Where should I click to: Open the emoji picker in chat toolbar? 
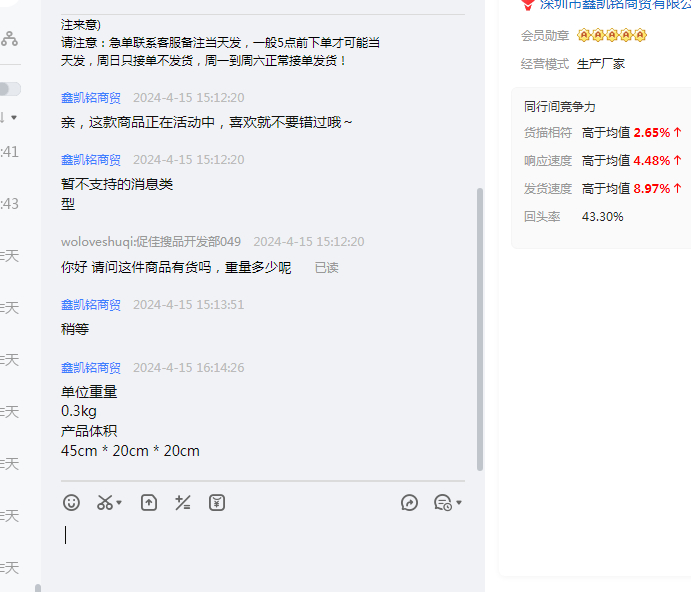(71, 503)
